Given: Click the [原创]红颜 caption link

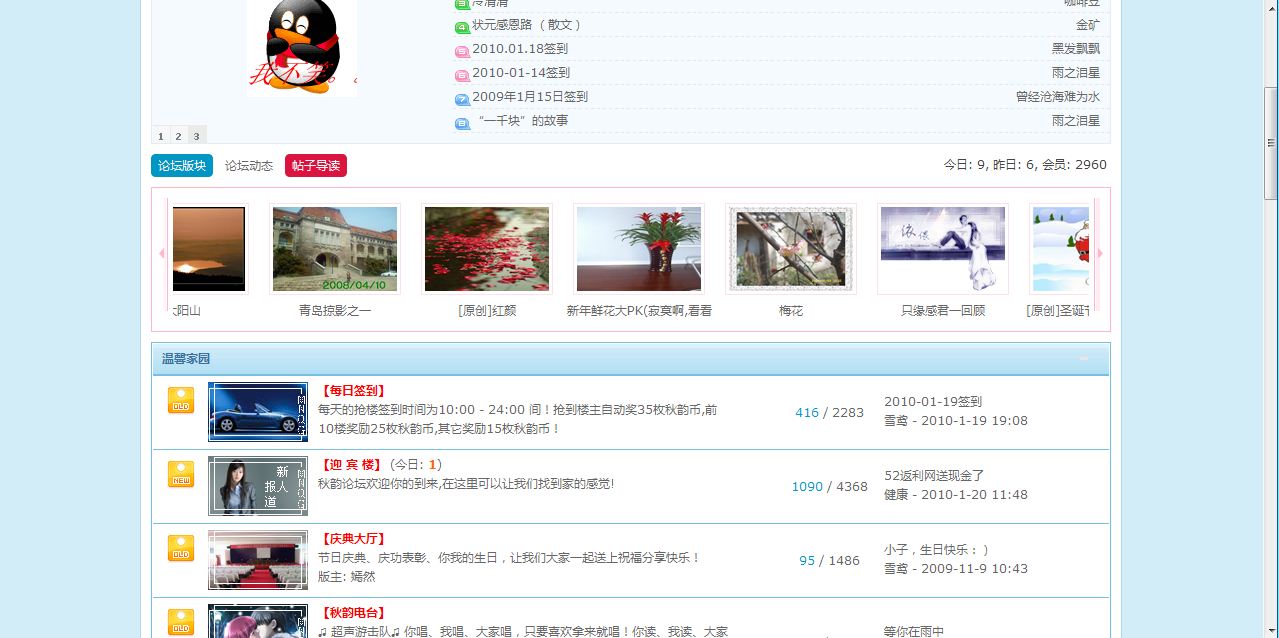Looking at the screenshot, I should coord(487,311).
